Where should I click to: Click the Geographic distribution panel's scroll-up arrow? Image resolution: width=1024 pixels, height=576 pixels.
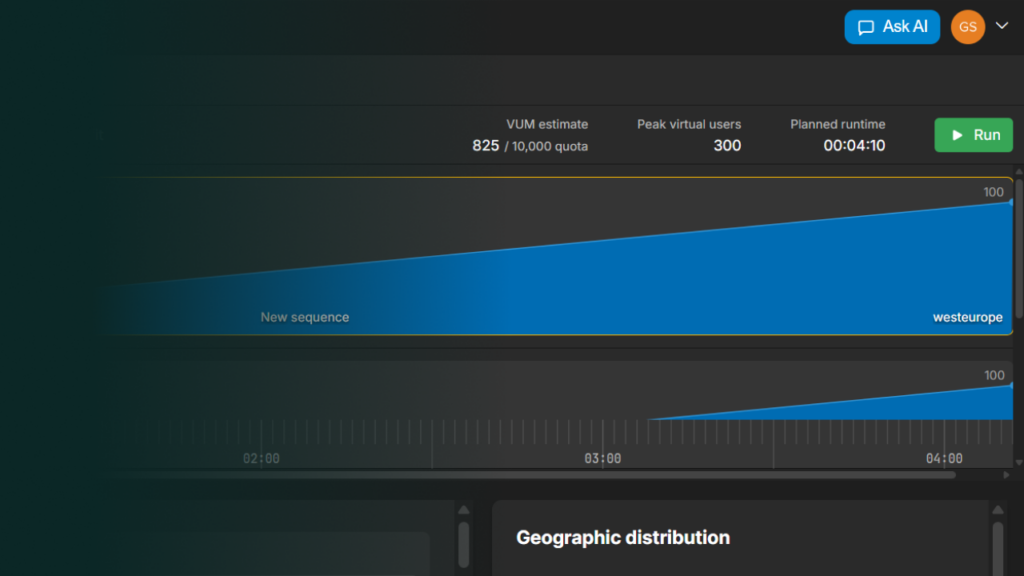(997, 511)
